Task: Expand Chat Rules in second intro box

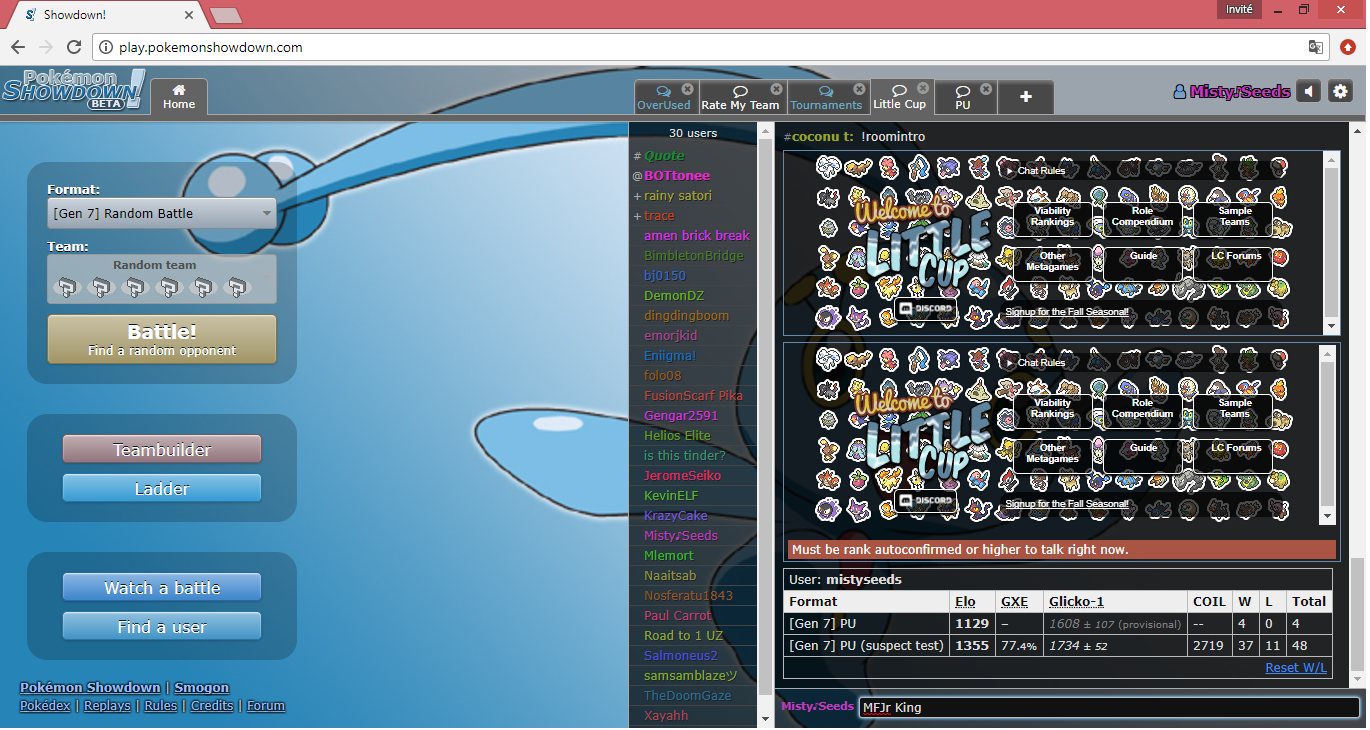Action: pyautogui.click(x=1035, y=363)
